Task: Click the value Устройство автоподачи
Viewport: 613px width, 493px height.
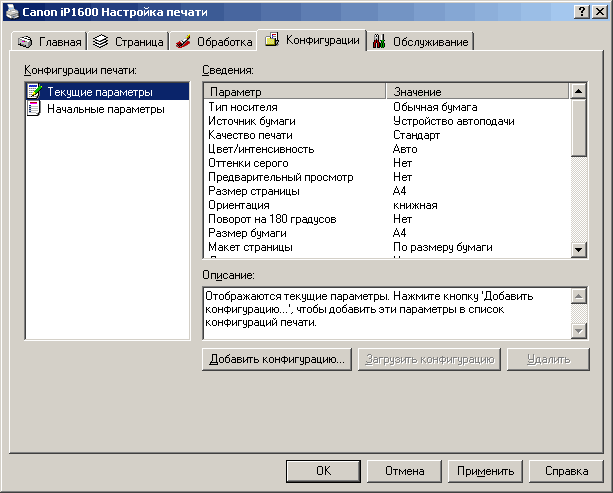Action: pyautogui.click(x=453, y=121)
